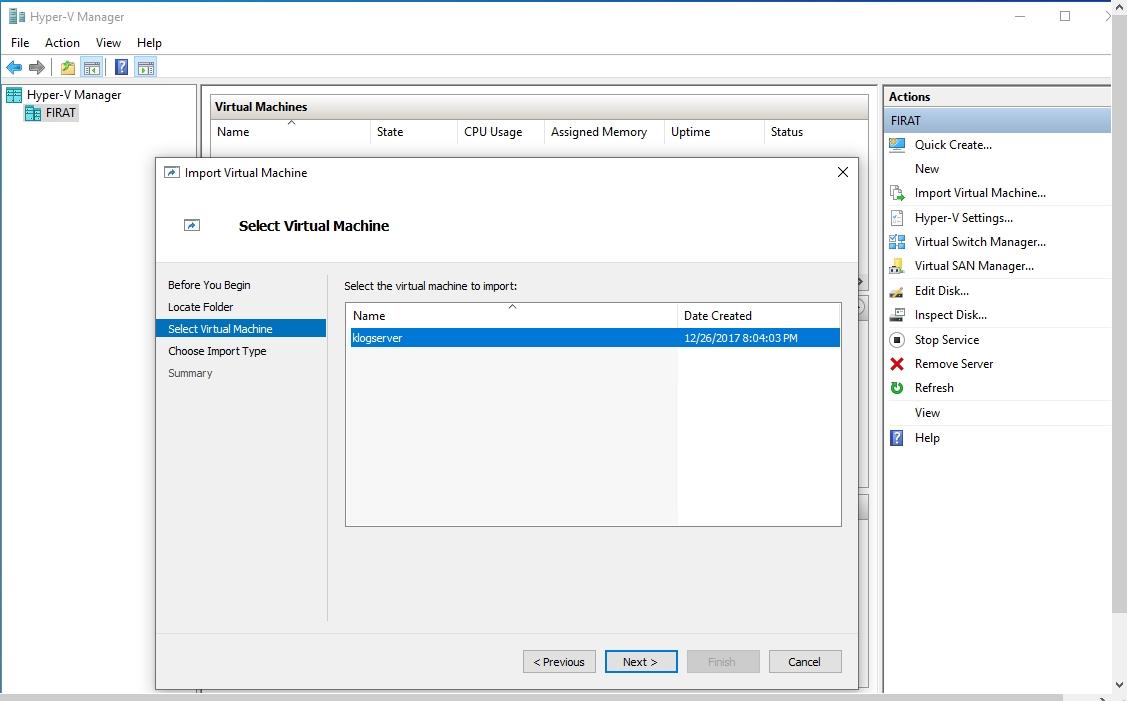Click the Edit Disk icon
This screenshot has height=701, width=1127.
pyautogui.click(x=897, y=291)
